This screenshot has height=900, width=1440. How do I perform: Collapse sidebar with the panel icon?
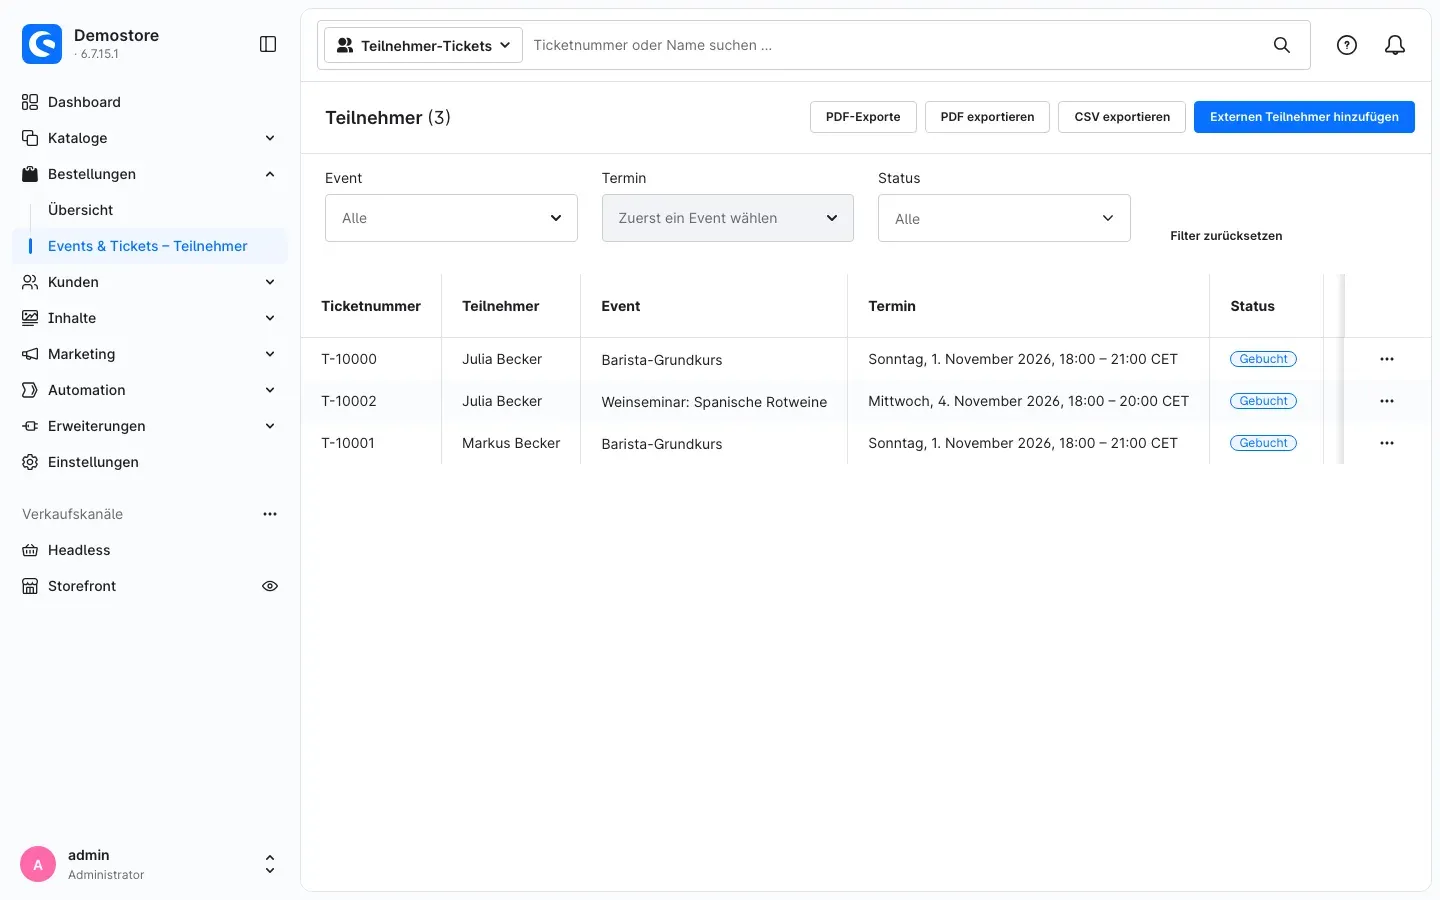point(268,44)
